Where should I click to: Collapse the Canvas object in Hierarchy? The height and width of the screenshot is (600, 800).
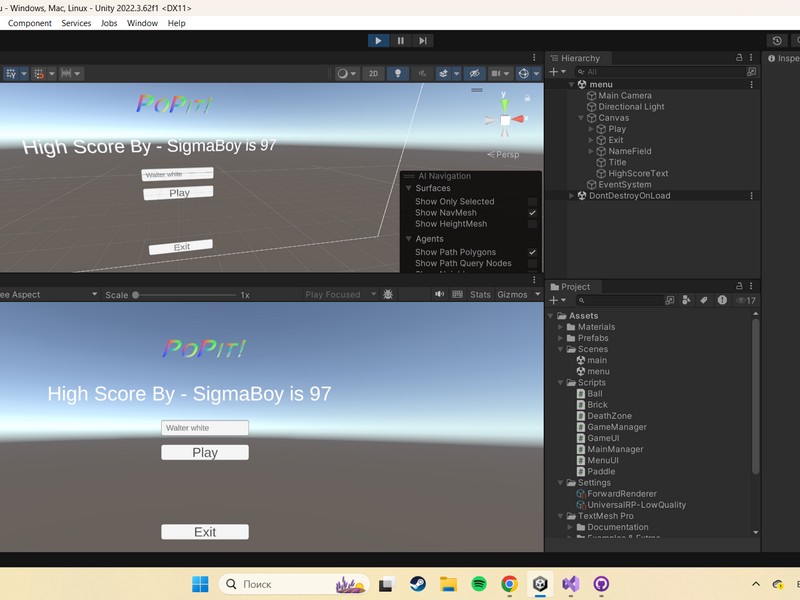[580, 118]
